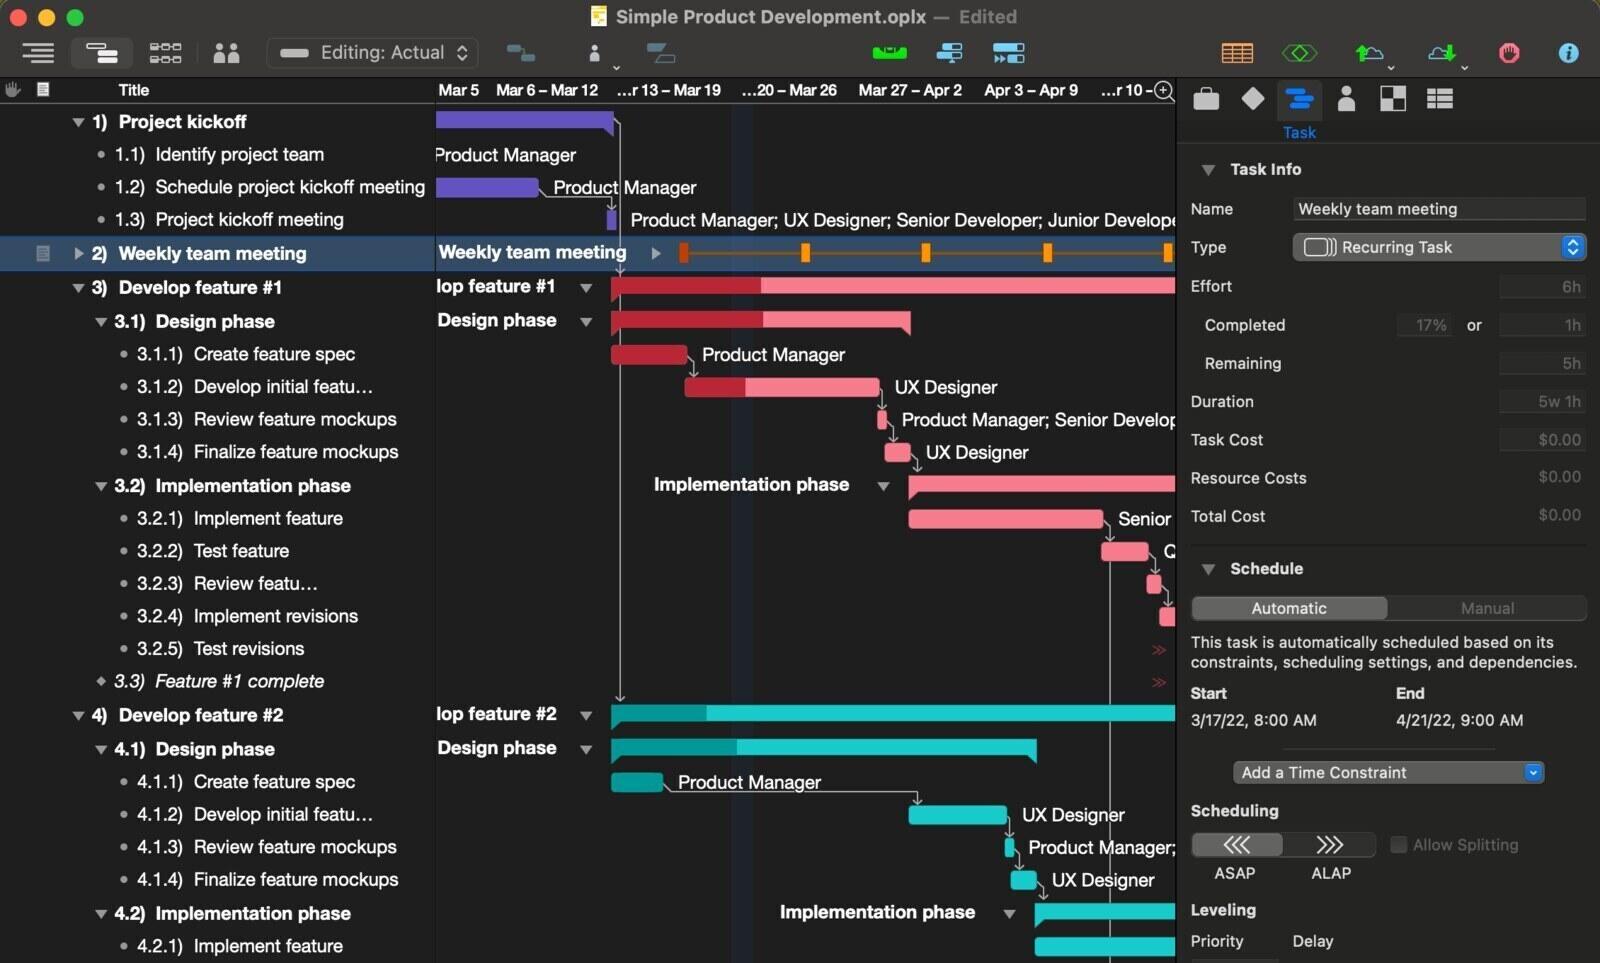
Task: Select the 3.3 Feature #1 complete milestone row
Action: [218, 682]
